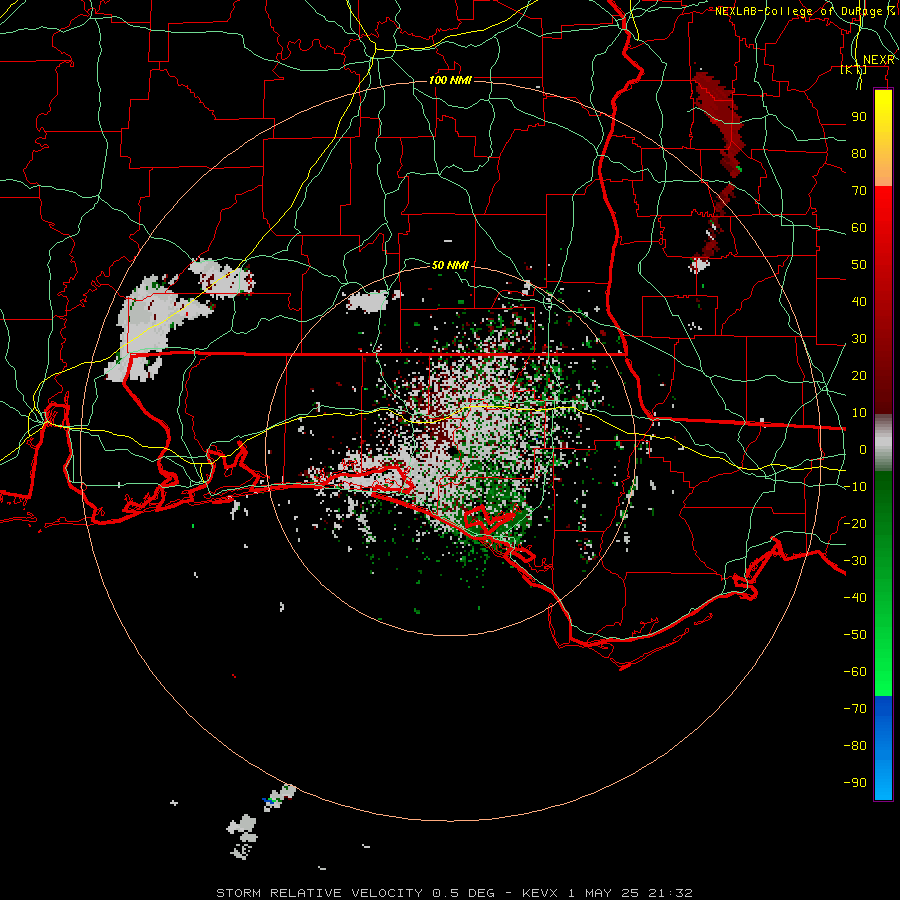Click the 0 value on velocity scale
Screen dimensions: 900x900
(x=863, y=449)
